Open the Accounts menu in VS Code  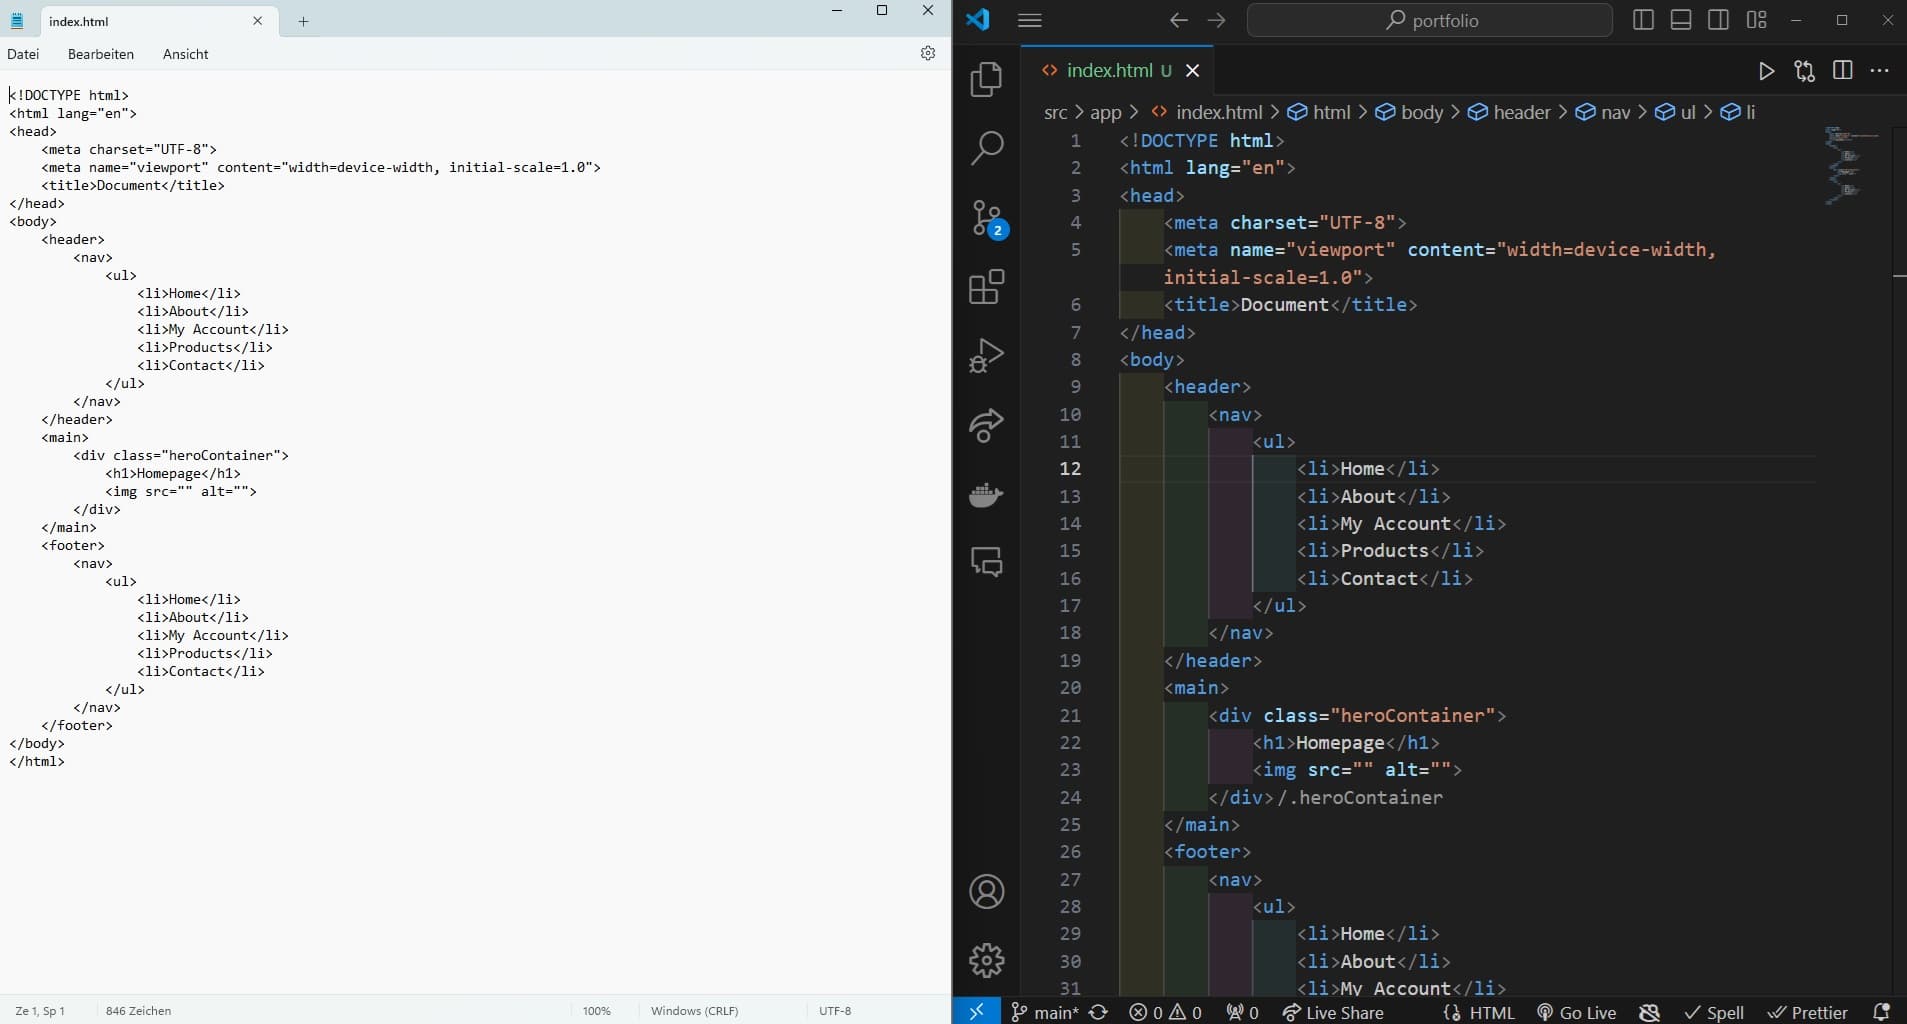tap(986, 892)
